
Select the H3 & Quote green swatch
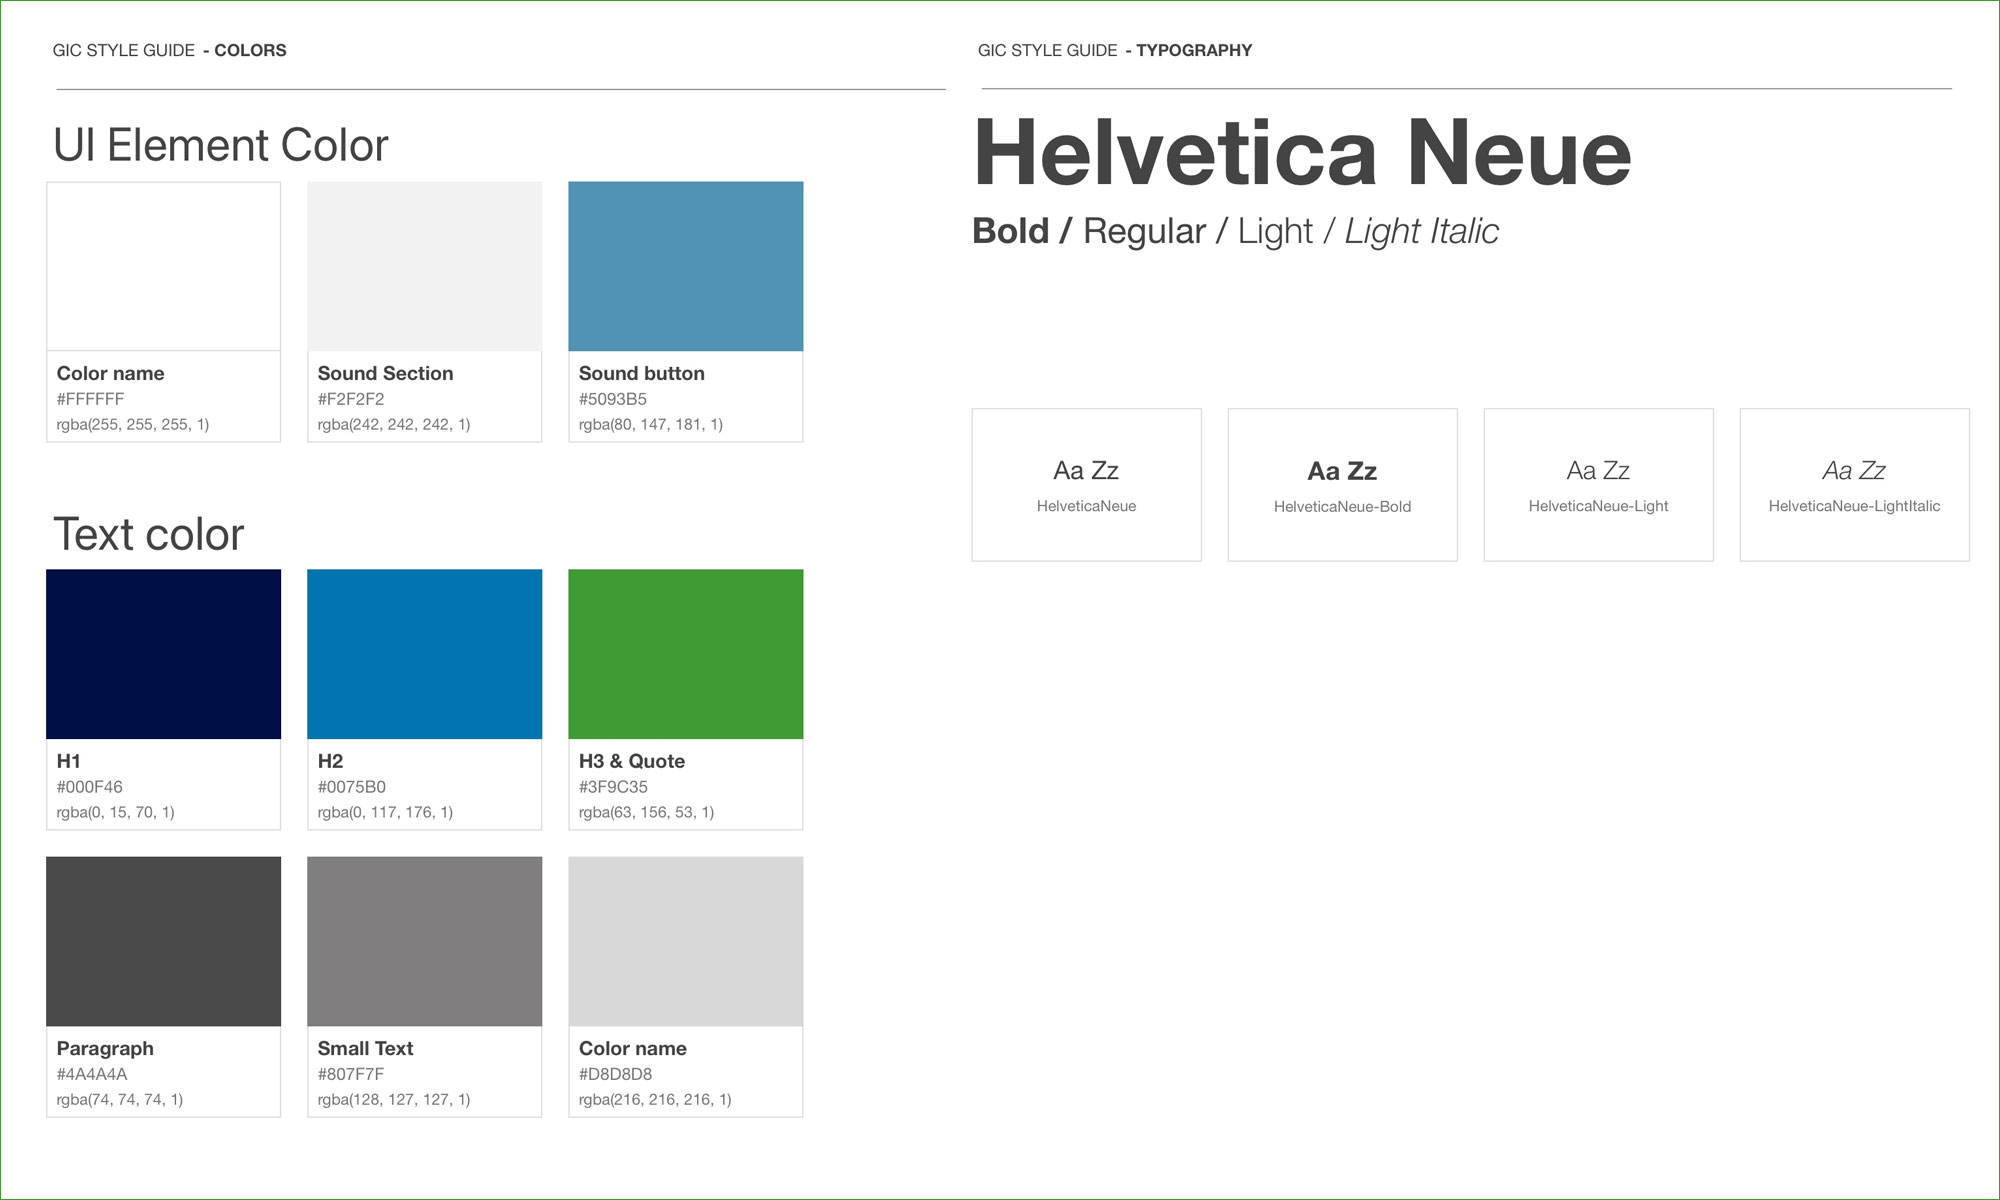click(685, 654)
